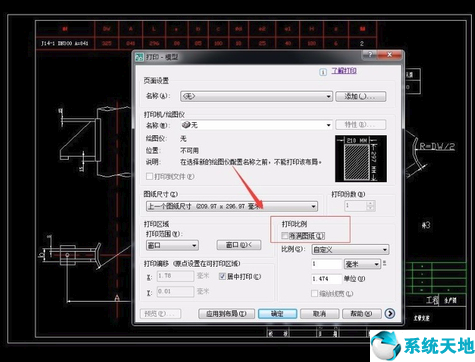The width and height of the screenshot is (475, 362).
Task: Click the paper size preview thumbnail
Action: [361, 158]
